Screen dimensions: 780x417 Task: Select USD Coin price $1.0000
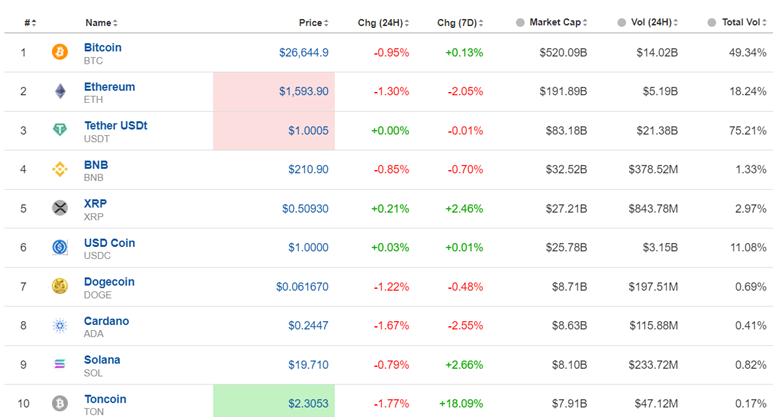point(308,247)
